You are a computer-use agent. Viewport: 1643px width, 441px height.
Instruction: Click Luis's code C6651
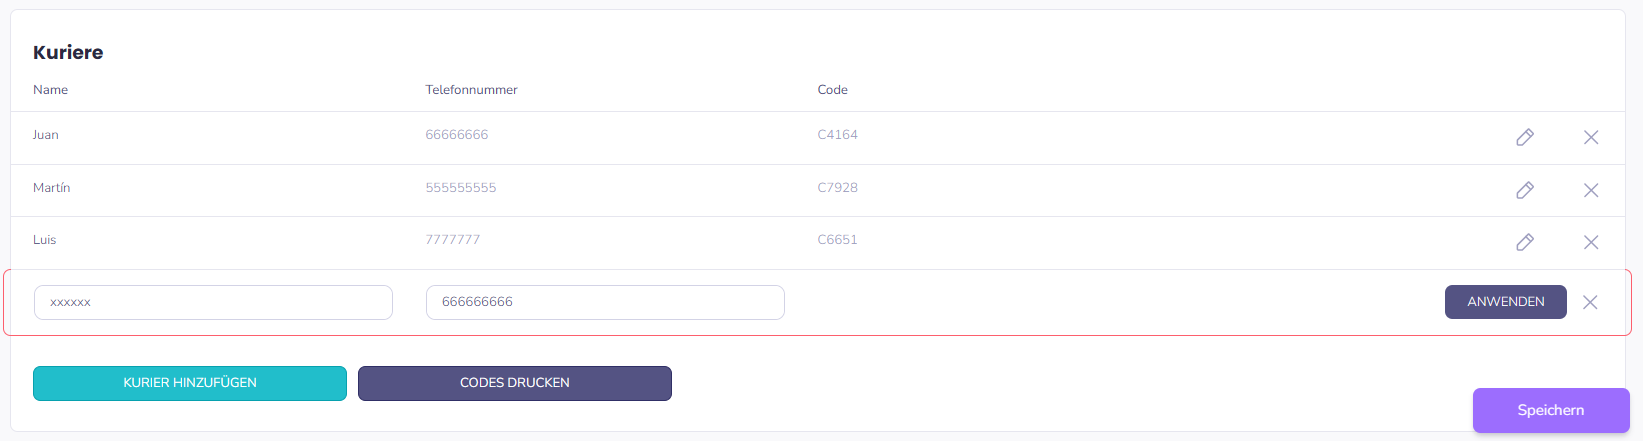(x=837, y=240)
